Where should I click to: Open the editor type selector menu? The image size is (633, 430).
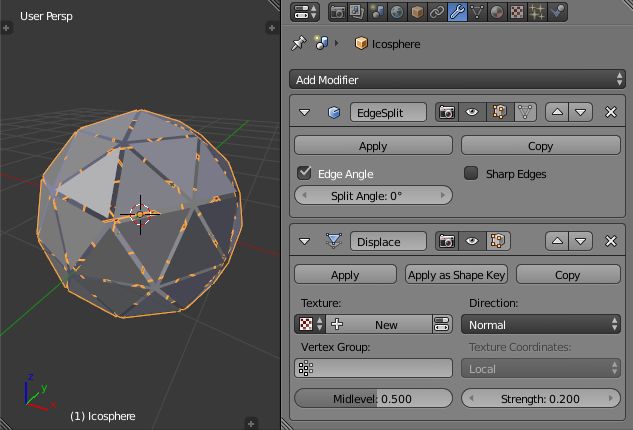pyautogui.click(x=305, y=12)
